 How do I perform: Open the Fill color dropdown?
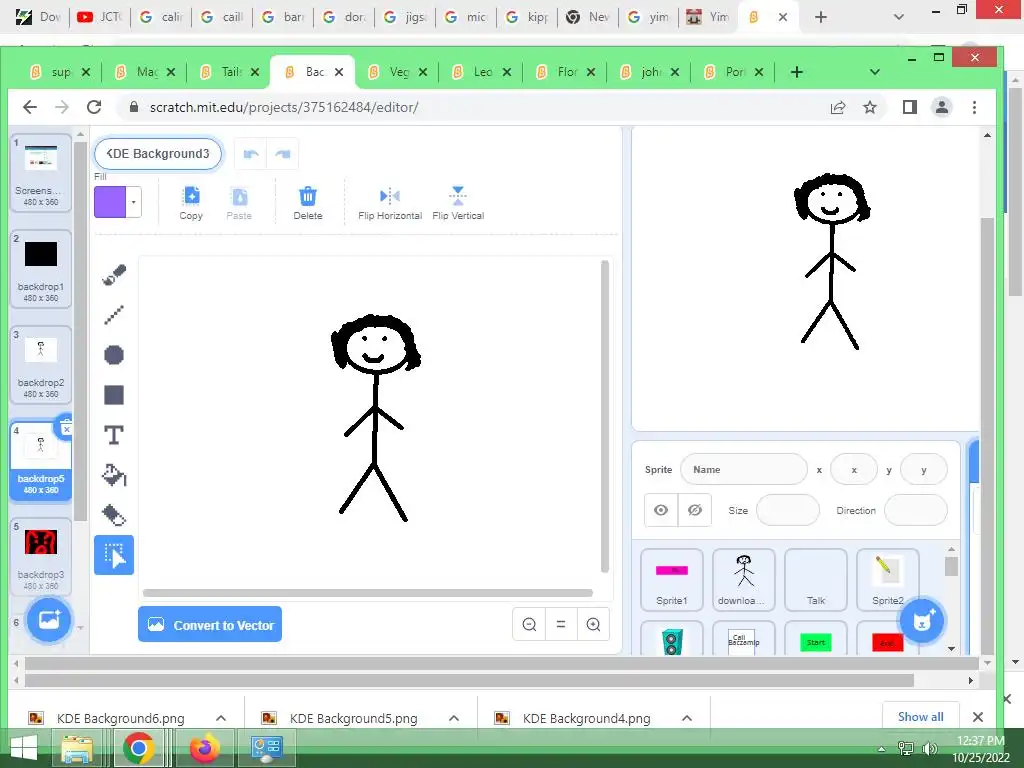point(134,202)
